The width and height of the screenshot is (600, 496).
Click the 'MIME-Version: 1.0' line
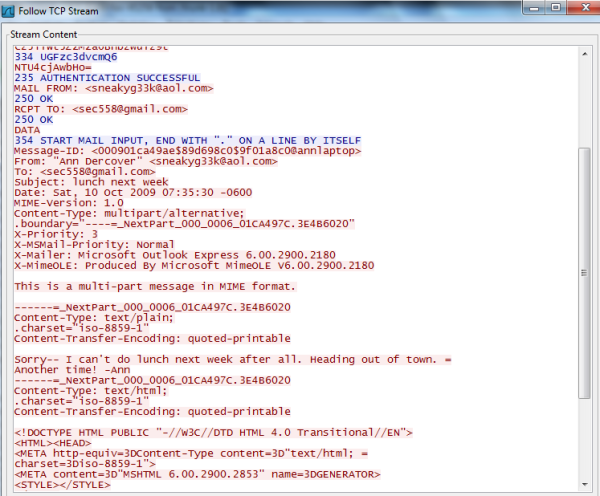69,203
